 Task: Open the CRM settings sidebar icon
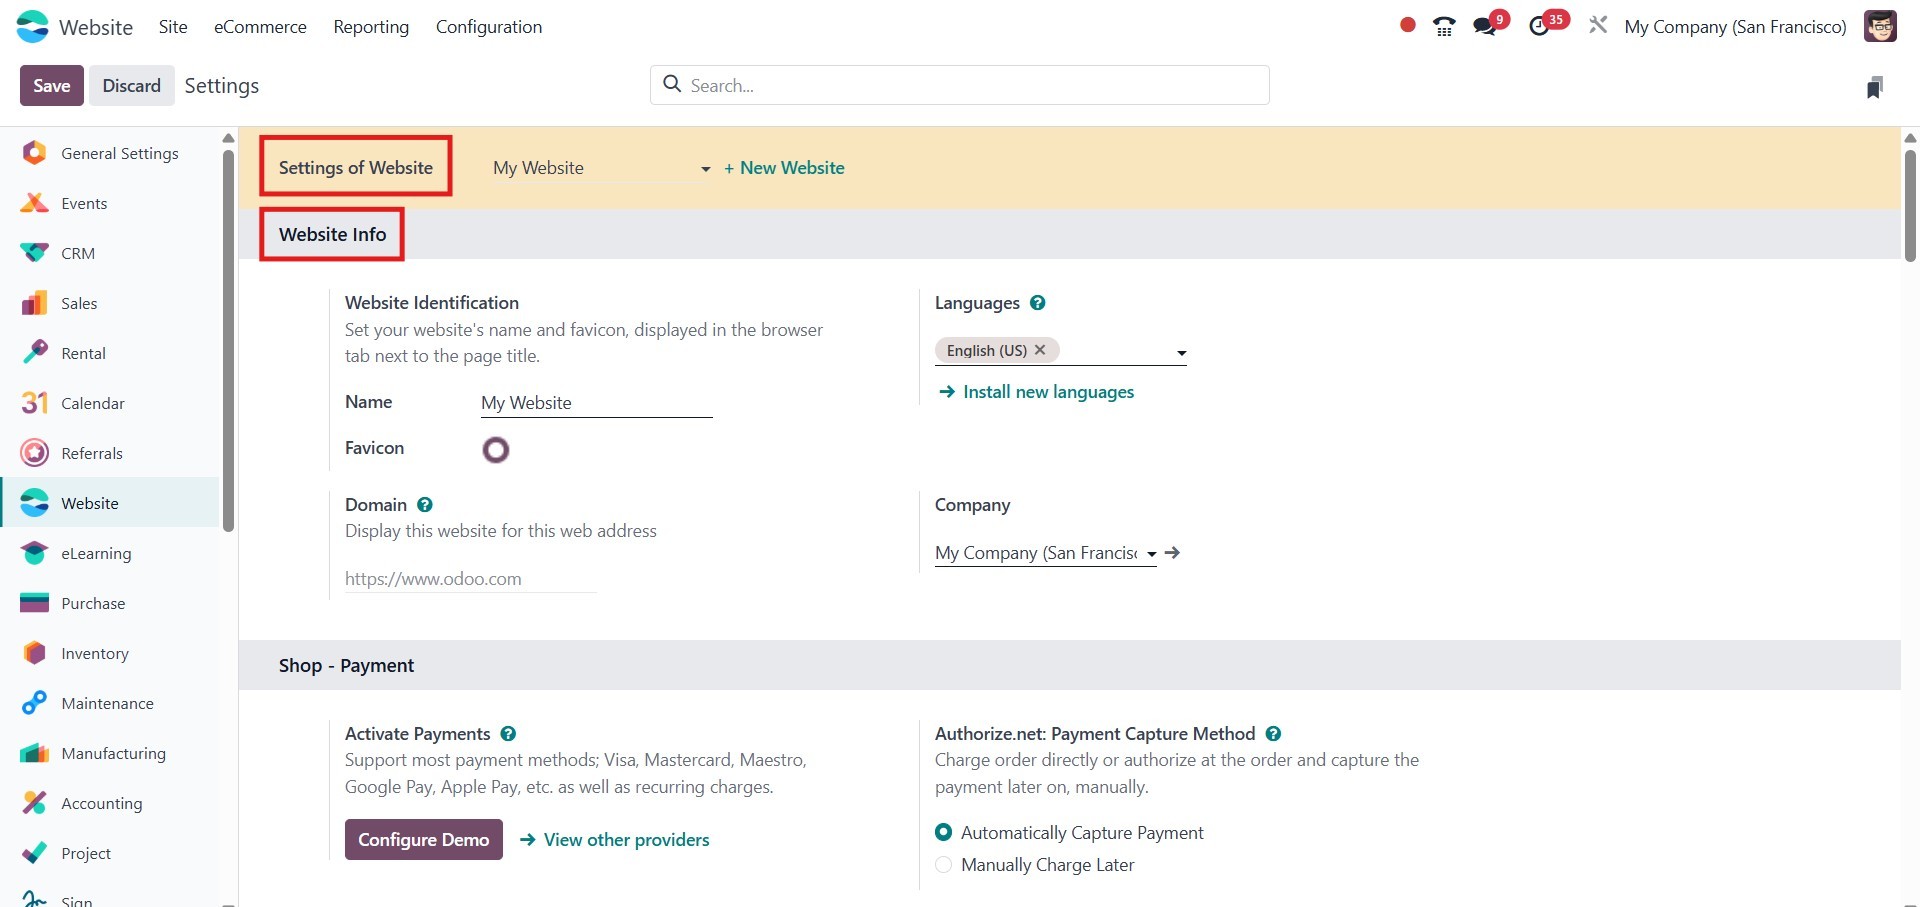35,253
